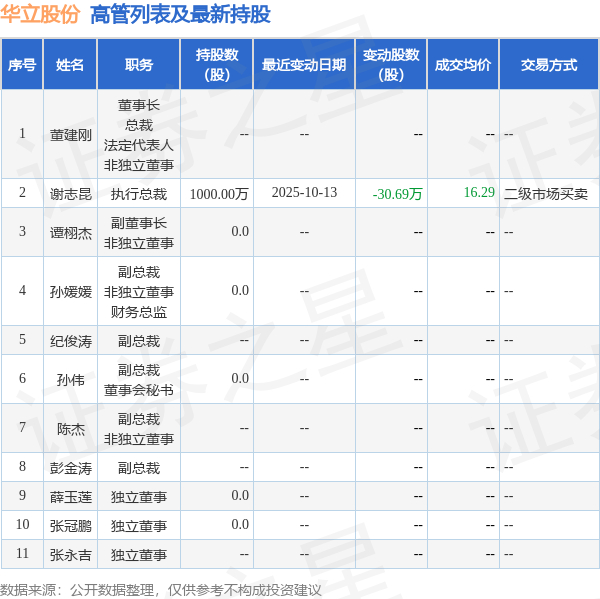
Task: Click the row number 10
Action: [23, 524]
